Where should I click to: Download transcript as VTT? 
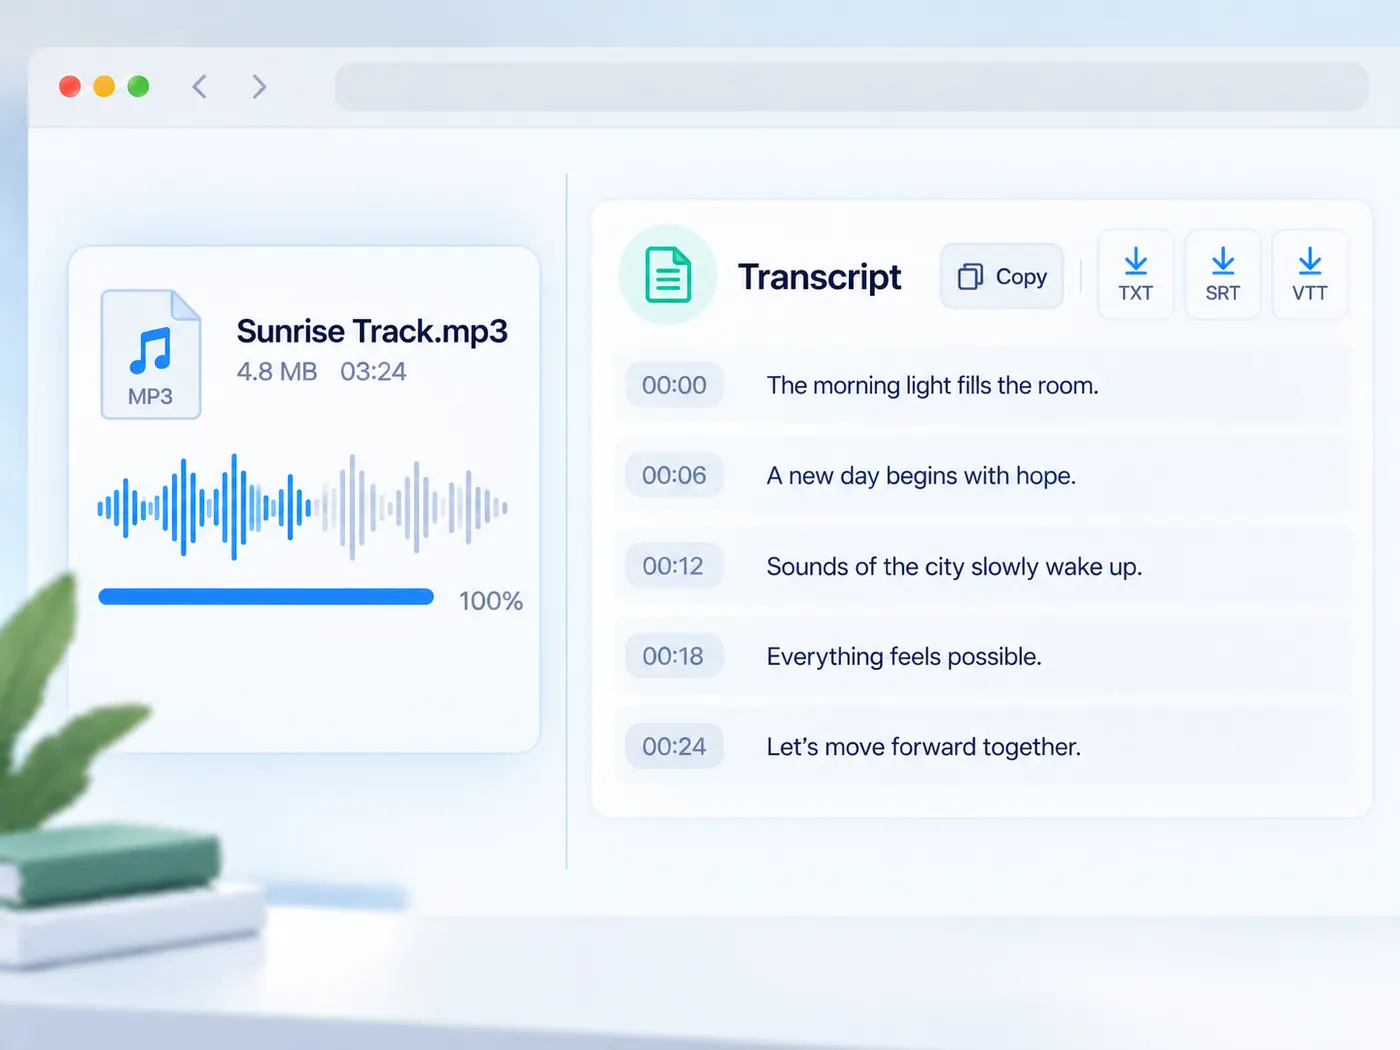coord(1310,275)
